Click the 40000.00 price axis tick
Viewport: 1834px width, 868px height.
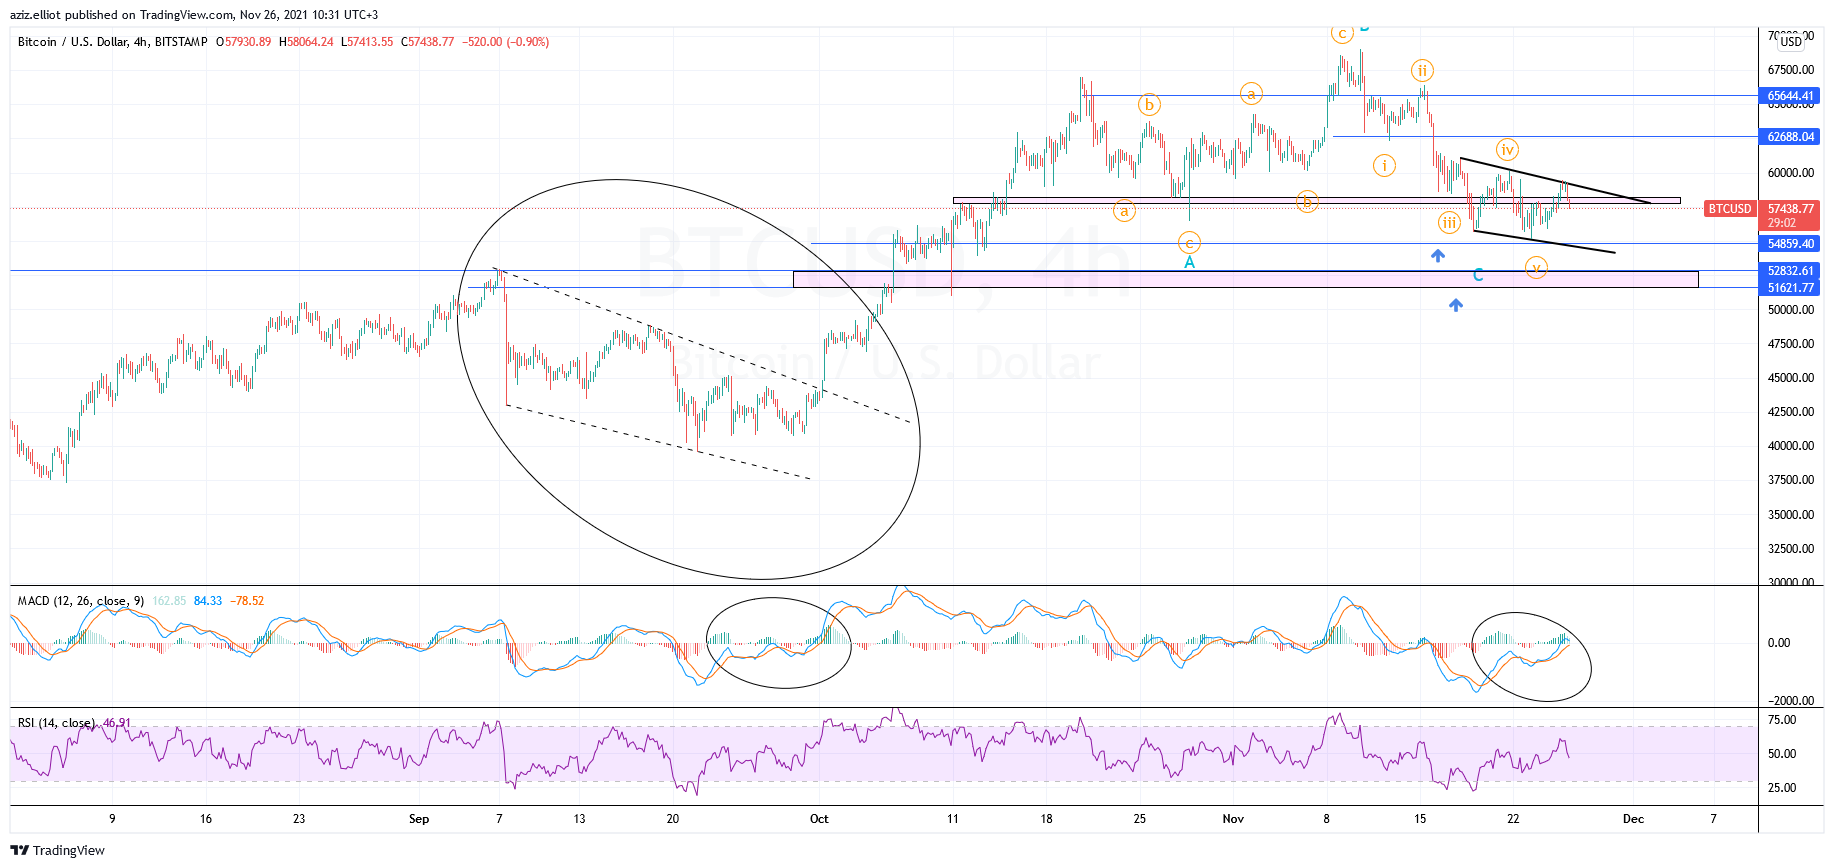click(x=1791, y=446)
